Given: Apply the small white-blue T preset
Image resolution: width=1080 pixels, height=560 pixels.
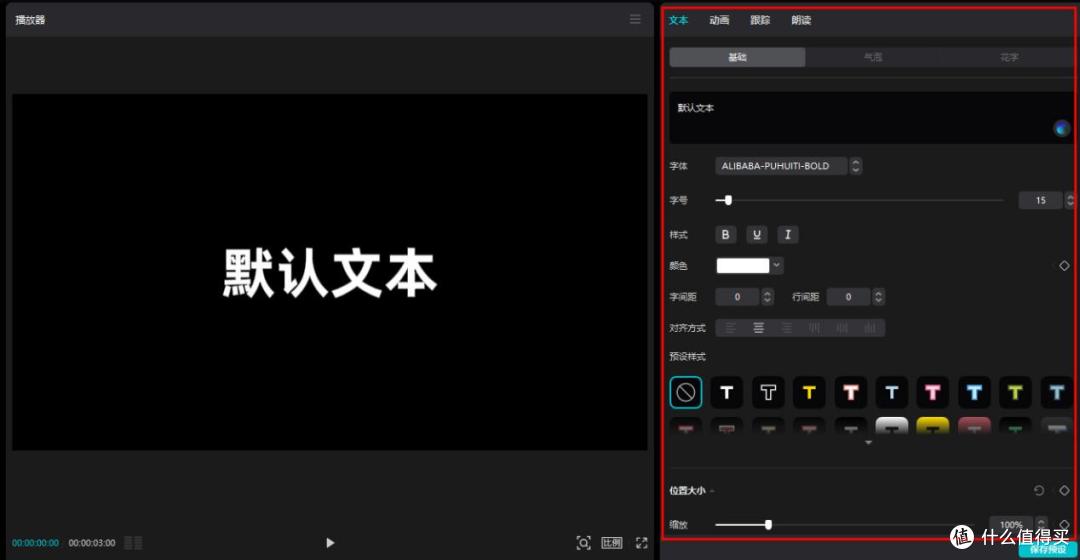Looking at the screenshot, I should click(892, 393).
